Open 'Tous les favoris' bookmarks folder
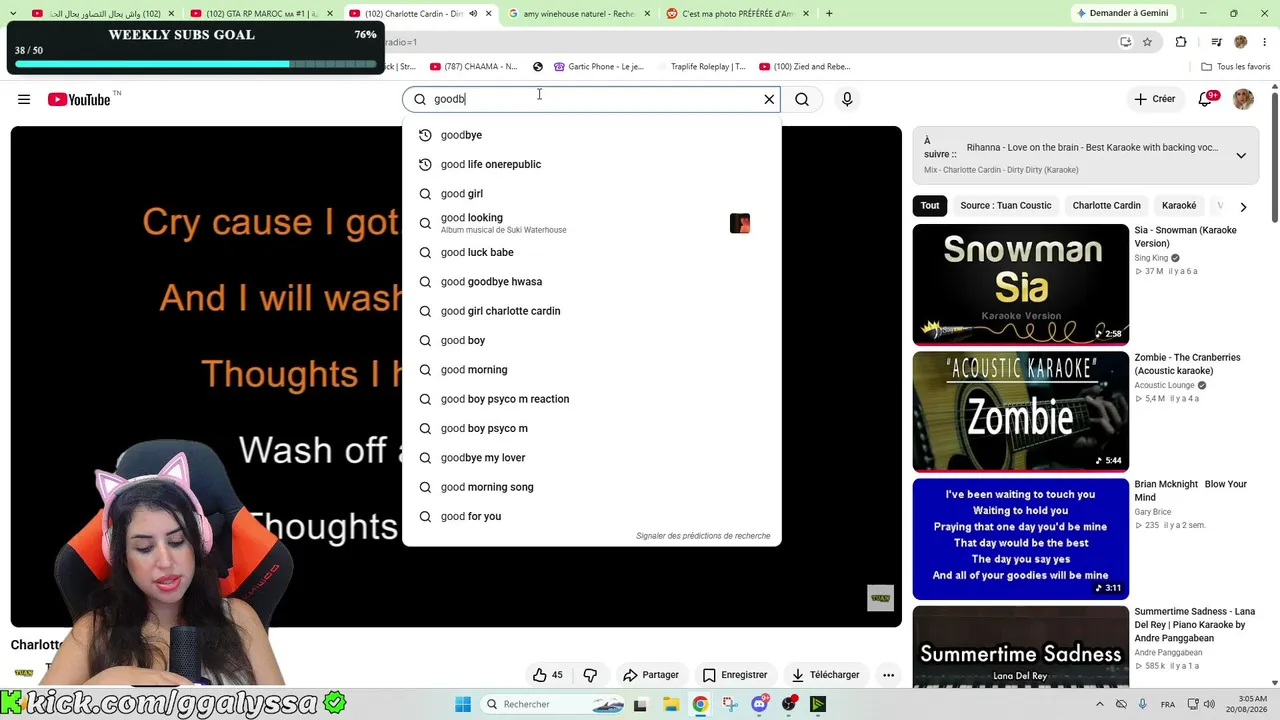The image size is (1280, 720). [x=1236, y=67]
